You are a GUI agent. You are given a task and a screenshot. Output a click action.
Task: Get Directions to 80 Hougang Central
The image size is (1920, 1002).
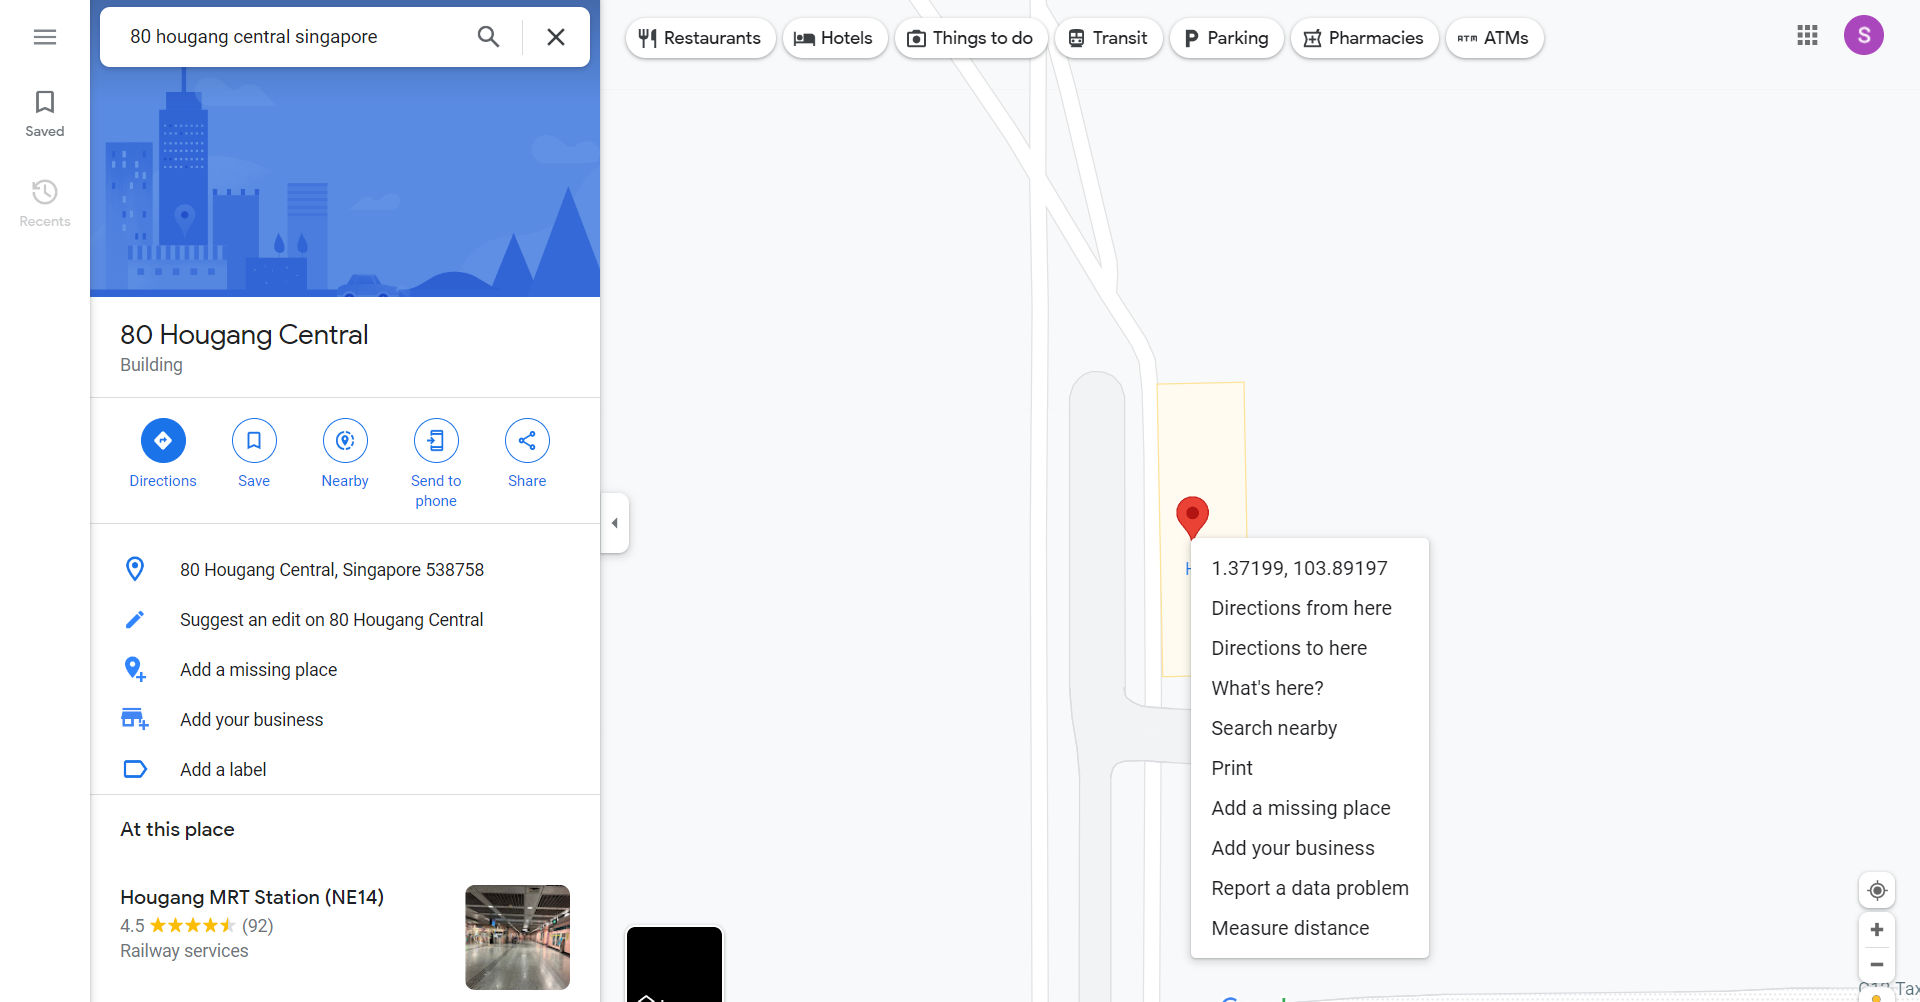pos(163,454)
